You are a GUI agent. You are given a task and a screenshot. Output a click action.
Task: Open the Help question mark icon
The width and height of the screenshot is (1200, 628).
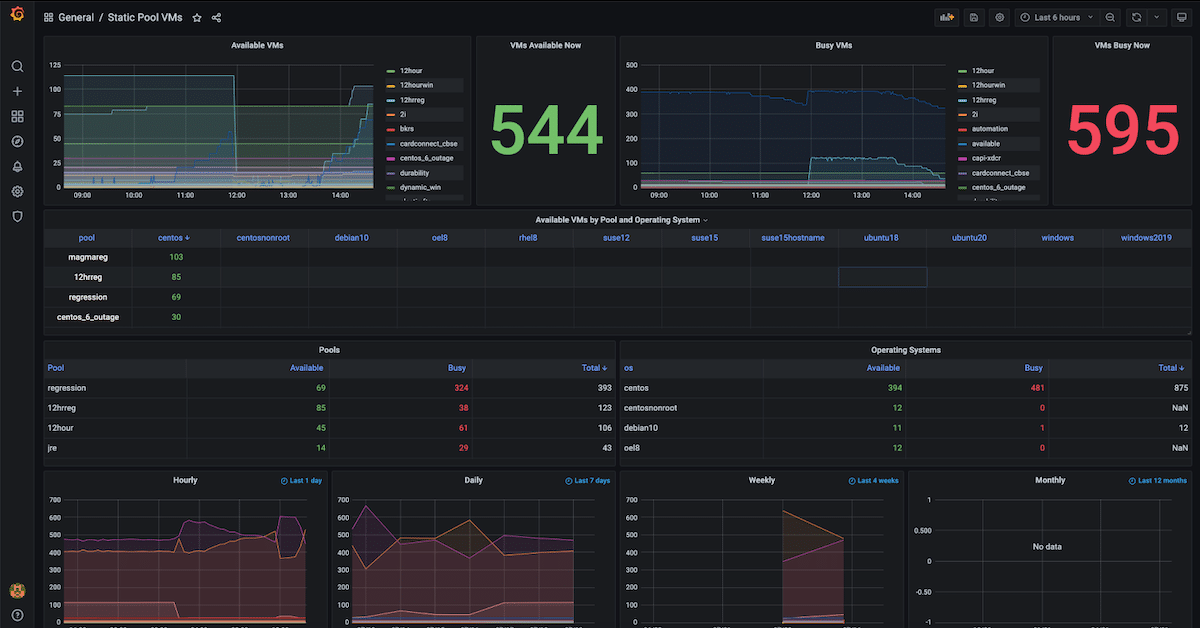(17, 614)
